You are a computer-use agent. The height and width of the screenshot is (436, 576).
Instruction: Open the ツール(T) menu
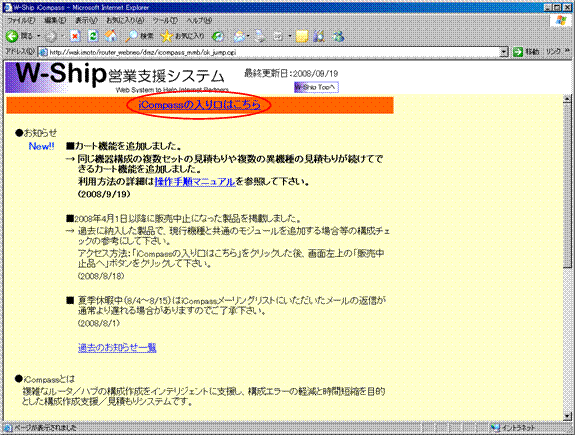click(x=165, y=21)
